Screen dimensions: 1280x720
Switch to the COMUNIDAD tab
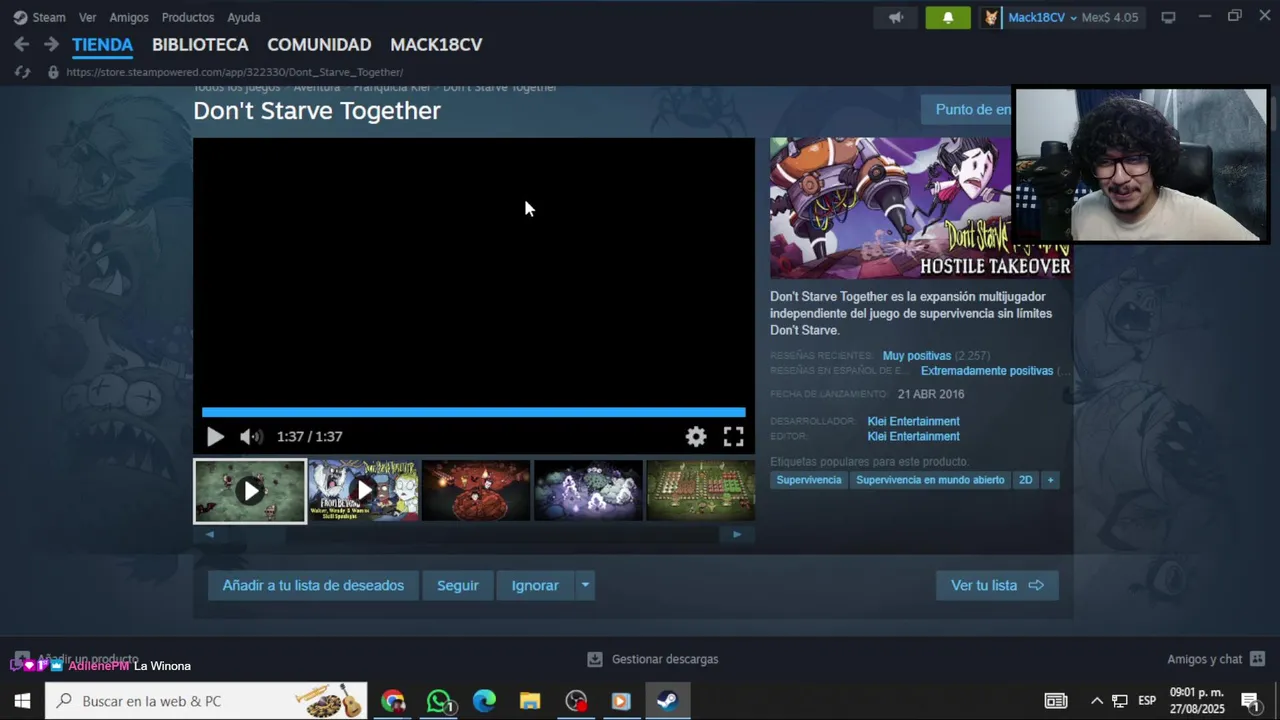319,45
